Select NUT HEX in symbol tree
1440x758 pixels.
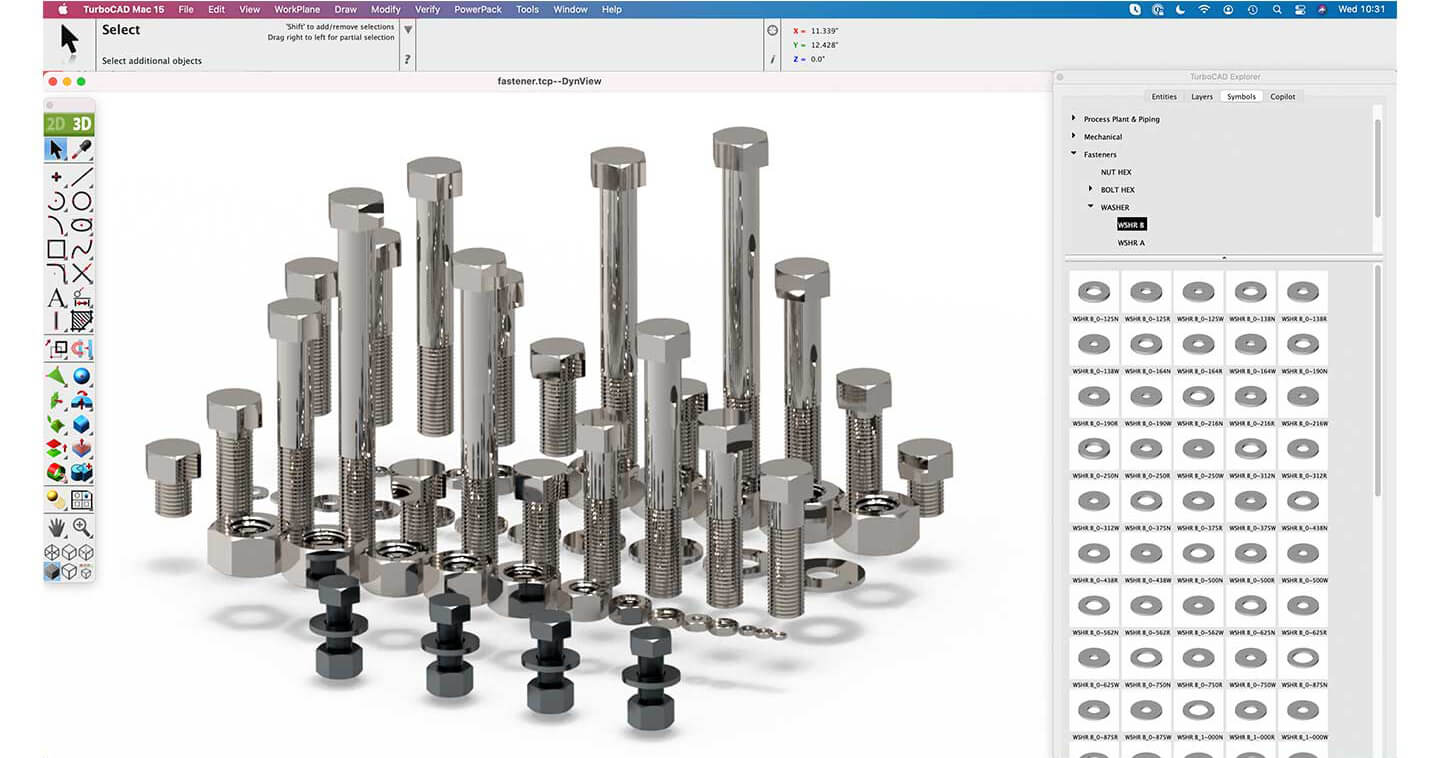coord(1116,172)
